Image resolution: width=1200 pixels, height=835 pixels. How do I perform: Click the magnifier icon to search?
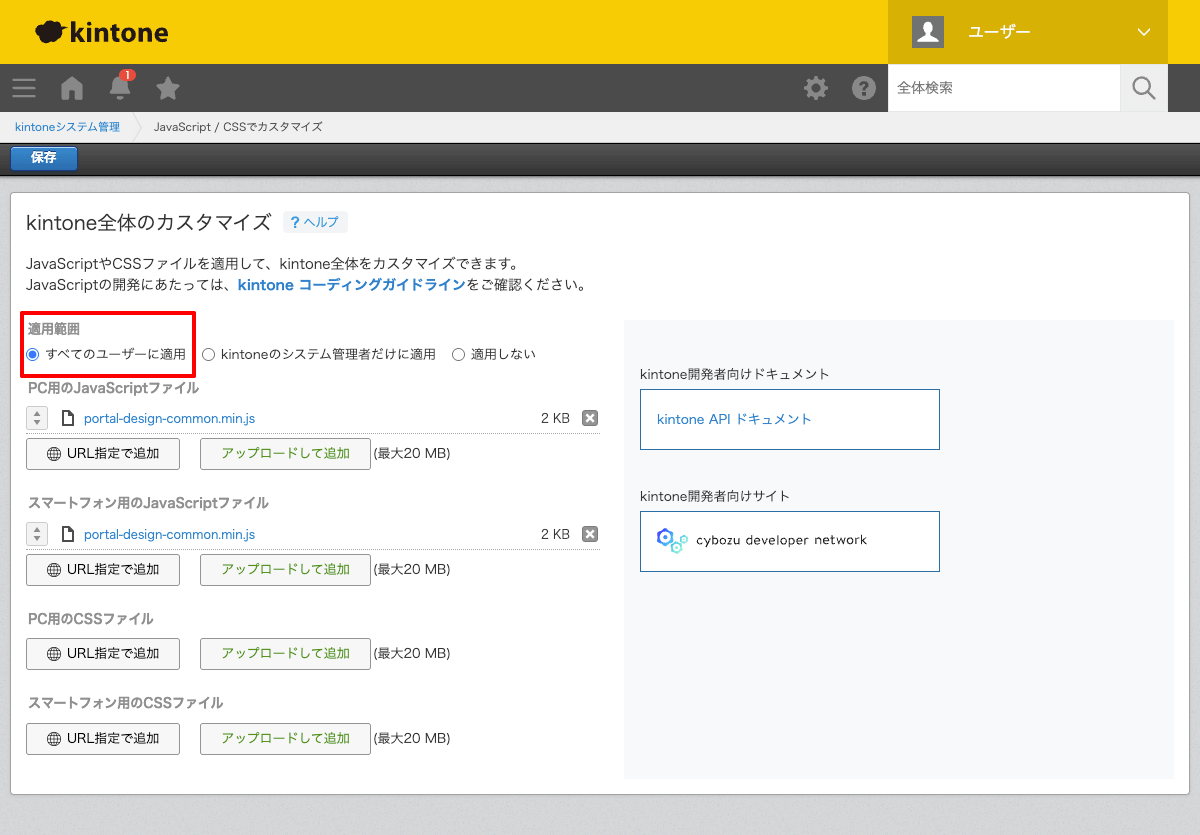(x=1143, y=88)
